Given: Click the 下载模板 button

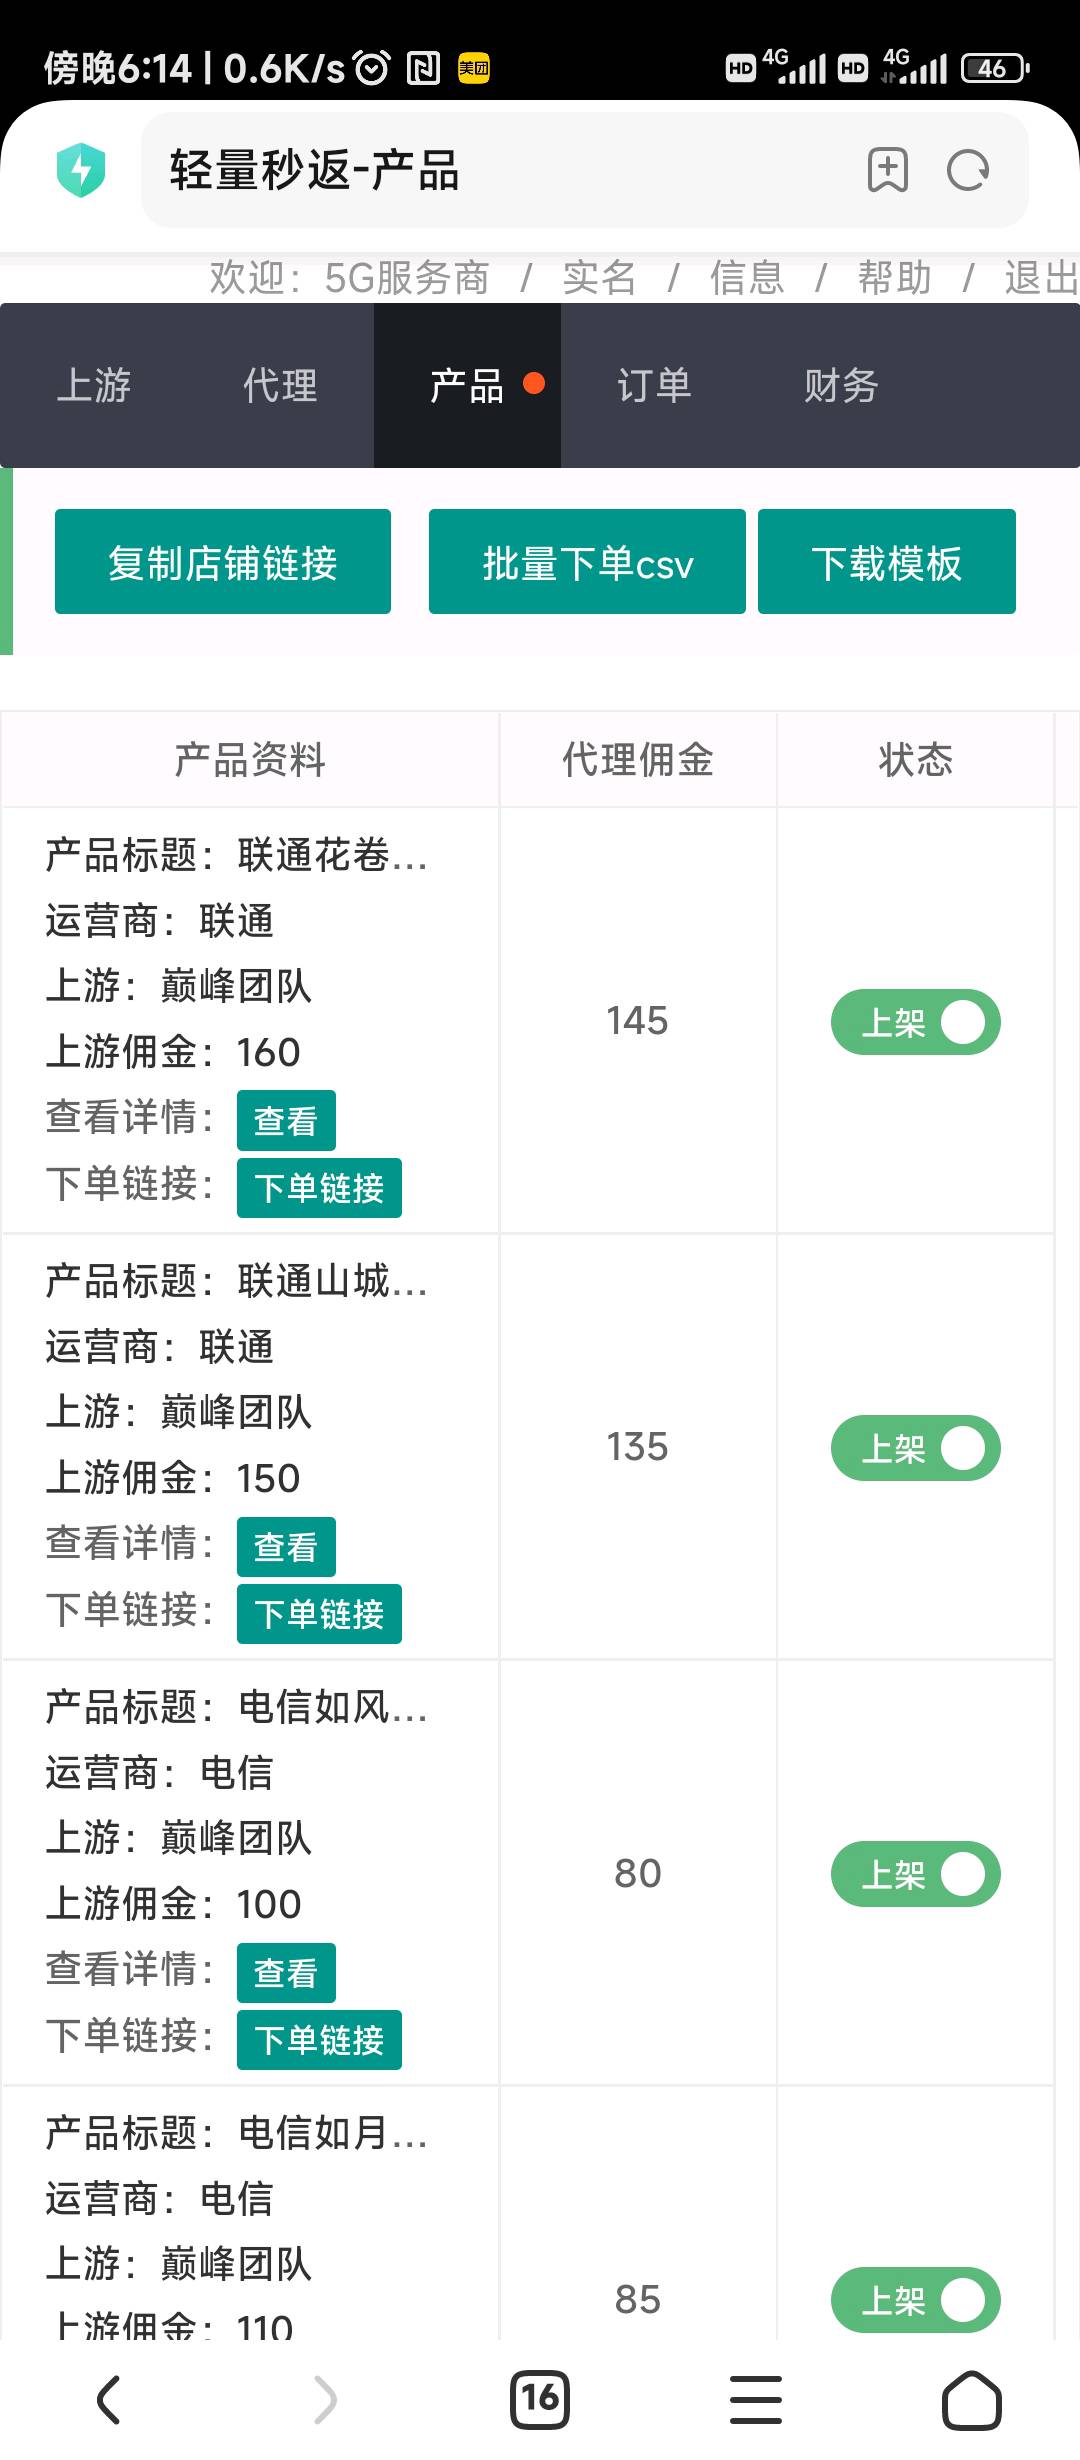Looking at the screenshot, I should (x=886, y=562).
